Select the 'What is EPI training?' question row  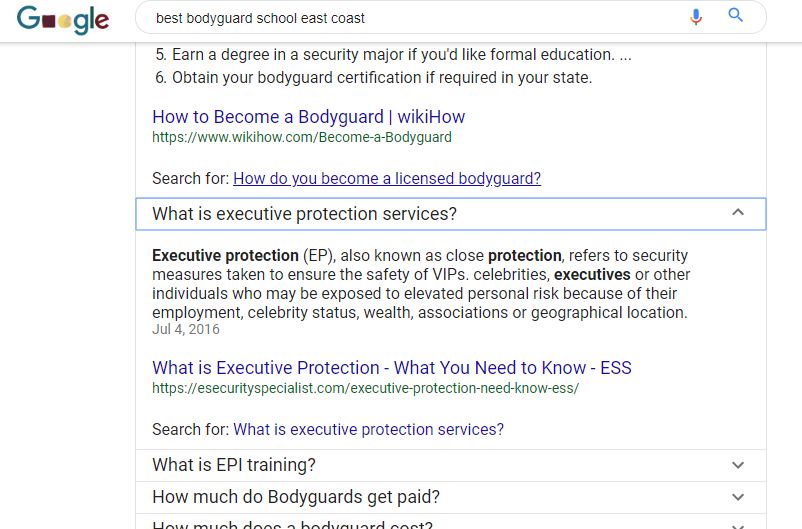click(x=451, y=465)
